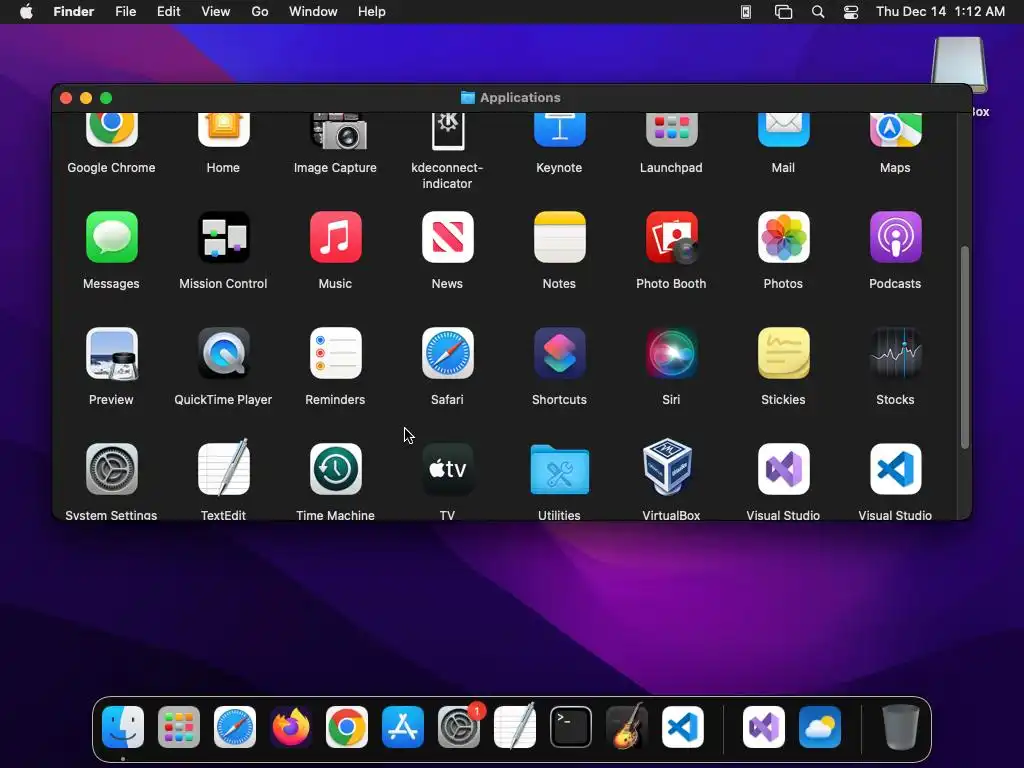
Task: Select the News app icon
Action: (447, 237)
